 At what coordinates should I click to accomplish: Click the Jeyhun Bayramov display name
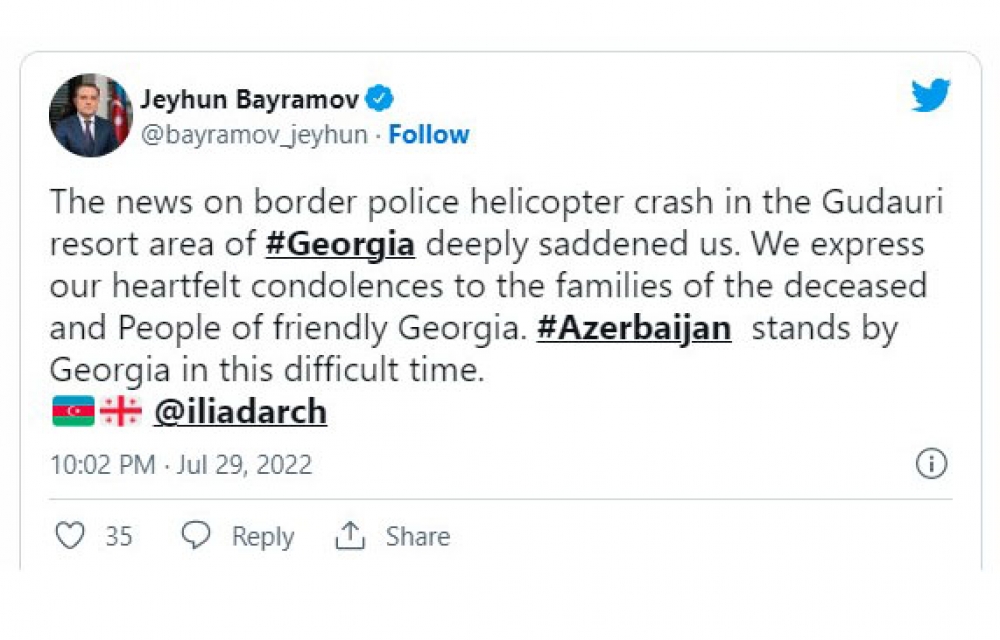coord(250,99)
